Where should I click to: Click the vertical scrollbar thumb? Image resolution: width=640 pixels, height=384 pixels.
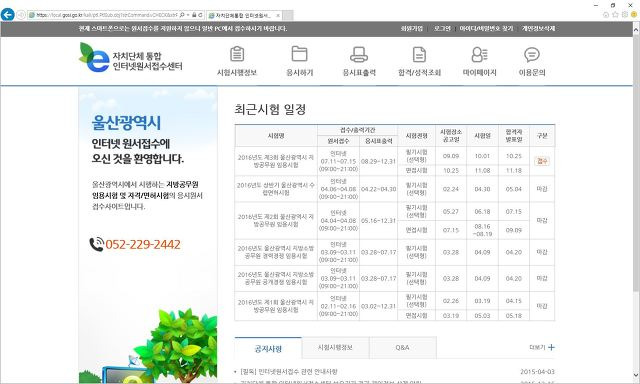pos(636,163)
